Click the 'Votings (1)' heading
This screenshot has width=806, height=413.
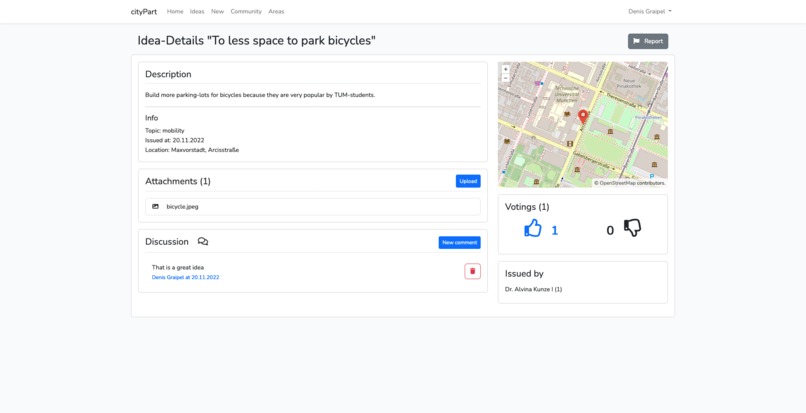pos(527,207)
